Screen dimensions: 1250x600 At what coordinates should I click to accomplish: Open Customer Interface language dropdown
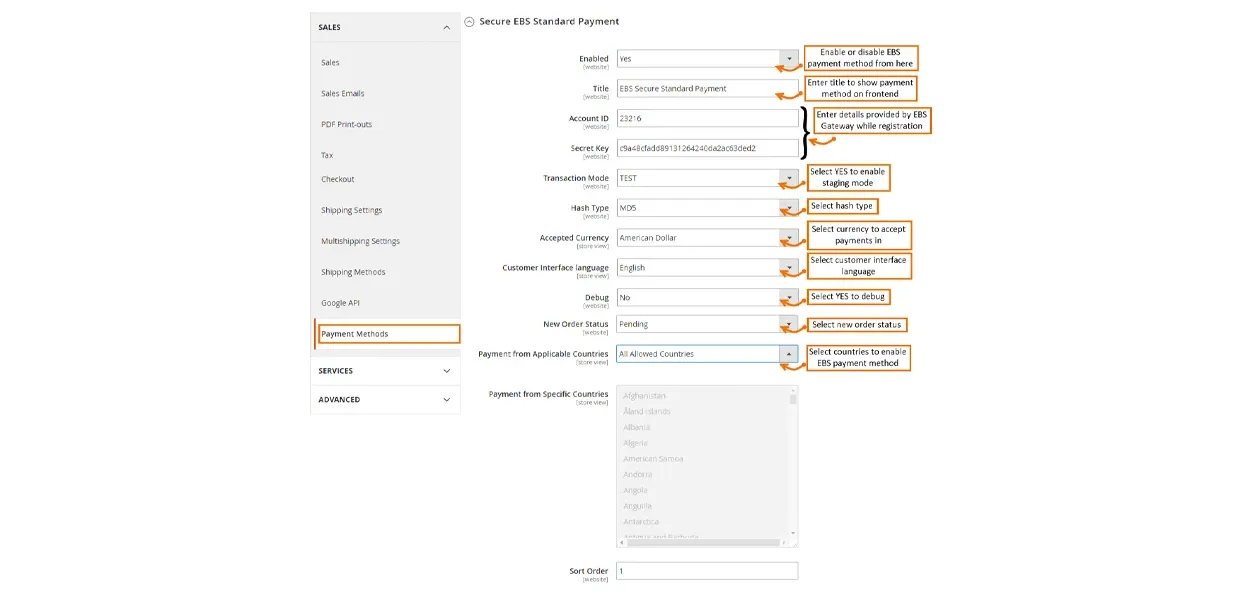(x=707, y=268)
